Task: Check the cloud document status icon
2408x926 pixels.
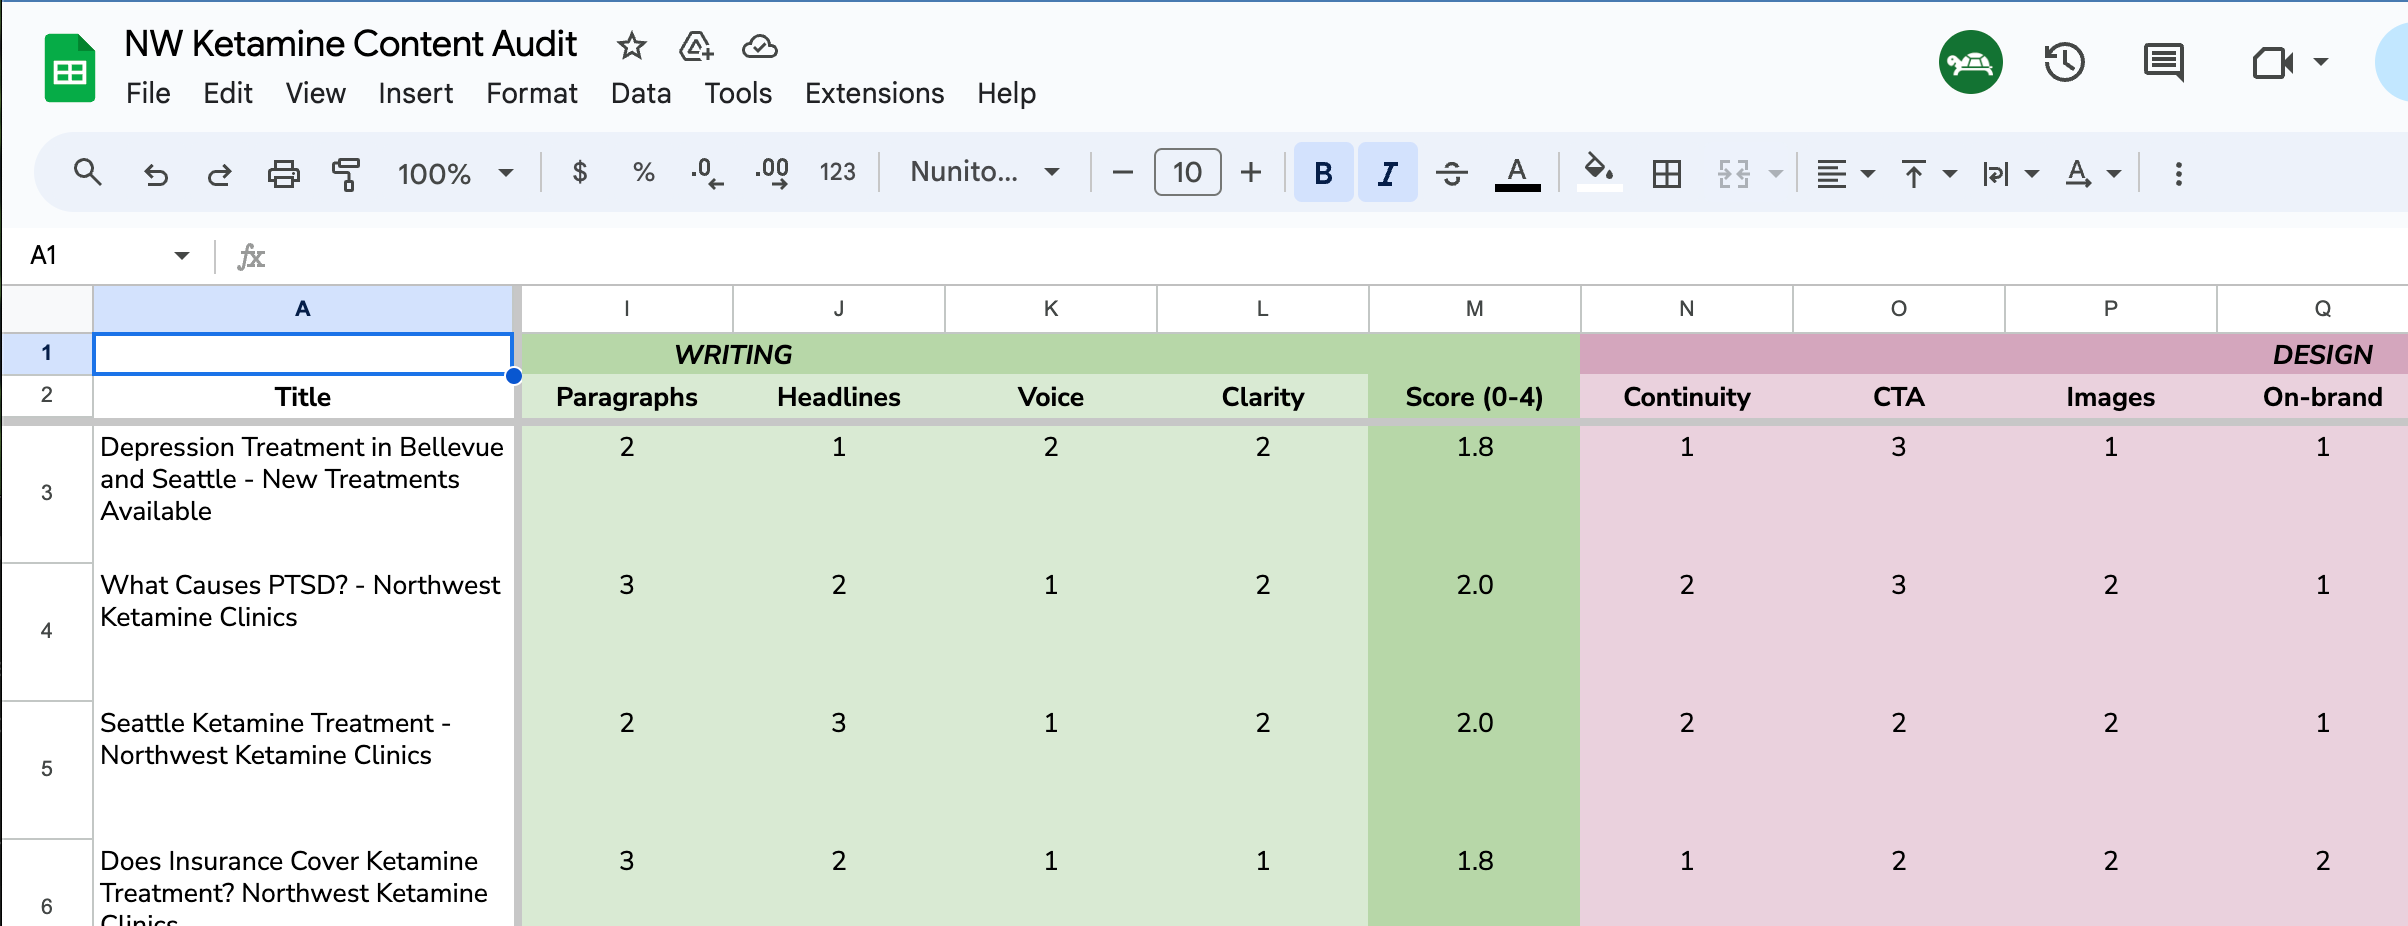Action: tap(760, 46)
